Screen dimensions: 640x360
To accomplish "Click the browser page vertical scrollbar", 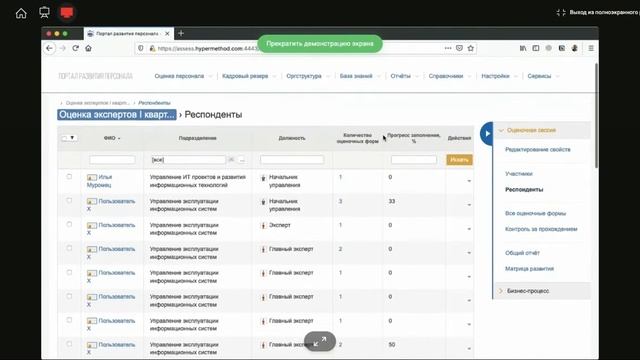I will click(596, 115).
